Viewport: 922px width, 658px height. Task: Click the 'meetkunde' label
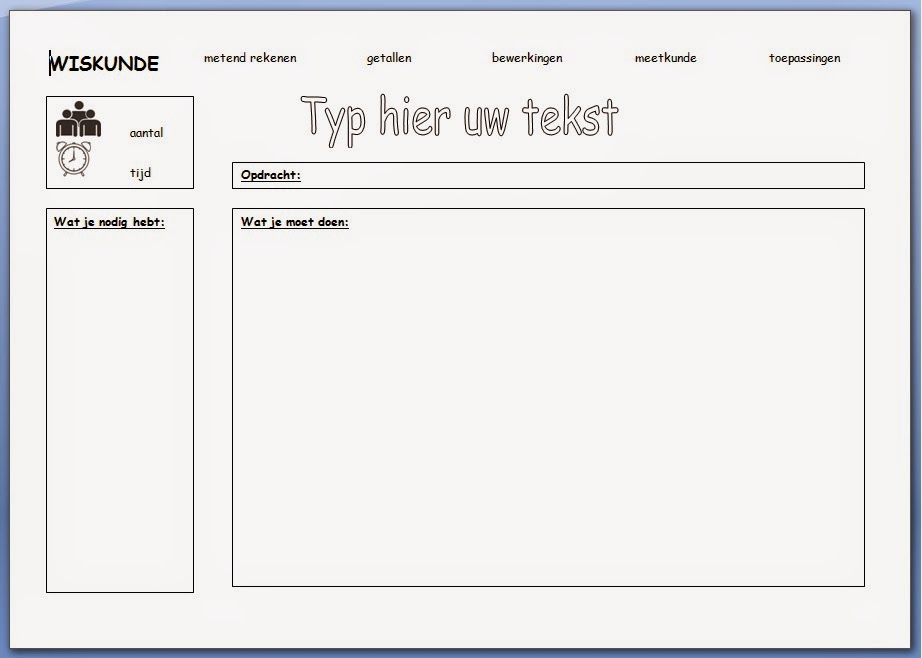click(666, 58)
